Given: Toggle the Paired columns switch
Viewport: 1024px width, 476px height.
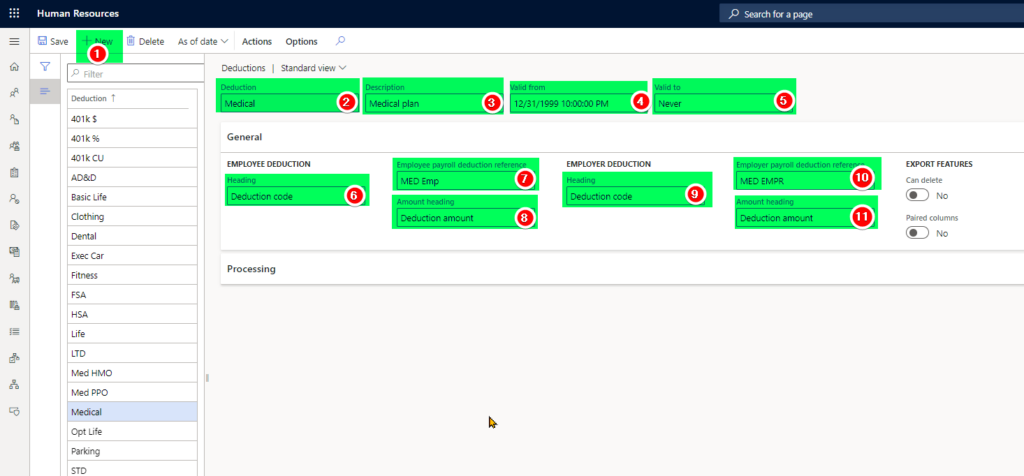Looking at the screenshot, I should 918,233.
